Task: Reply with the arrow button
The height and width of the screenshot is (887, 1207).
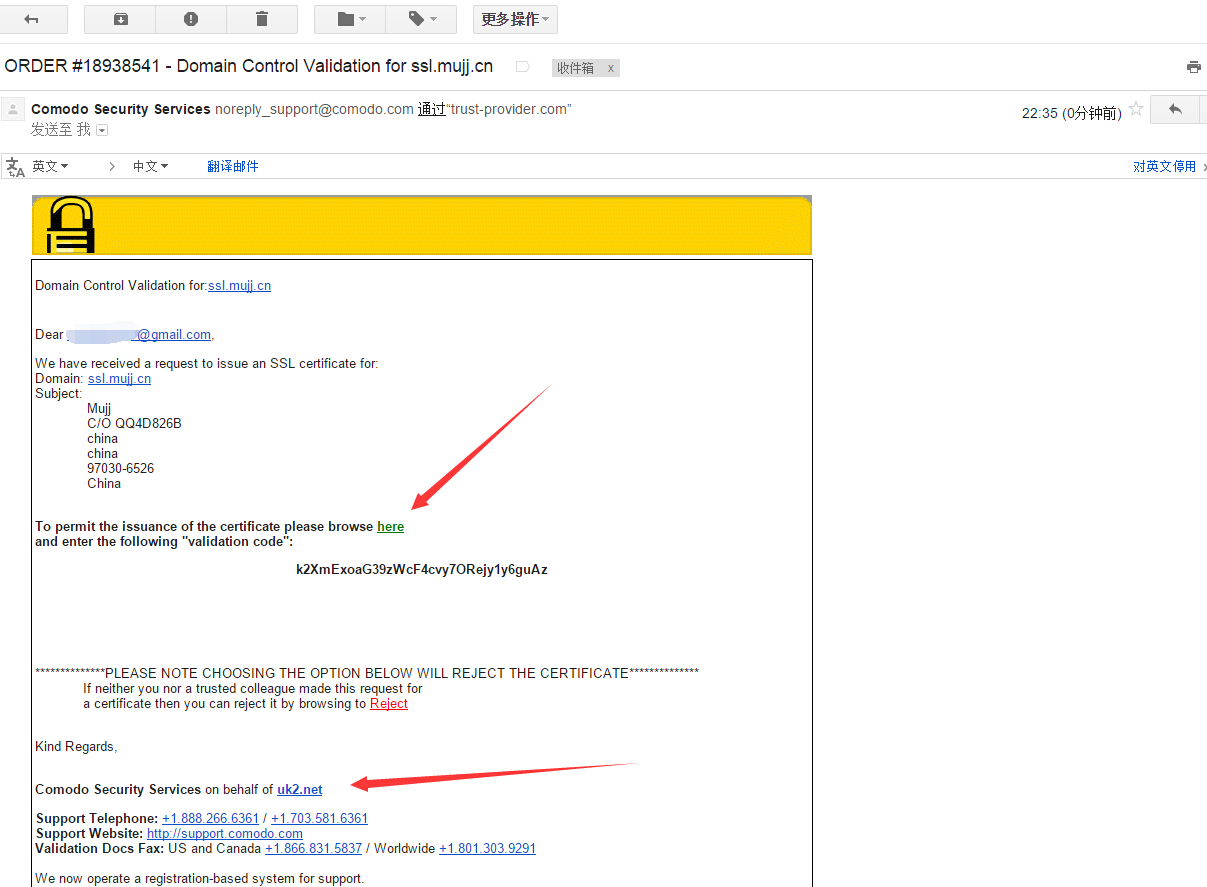Action: [1175, 109]
